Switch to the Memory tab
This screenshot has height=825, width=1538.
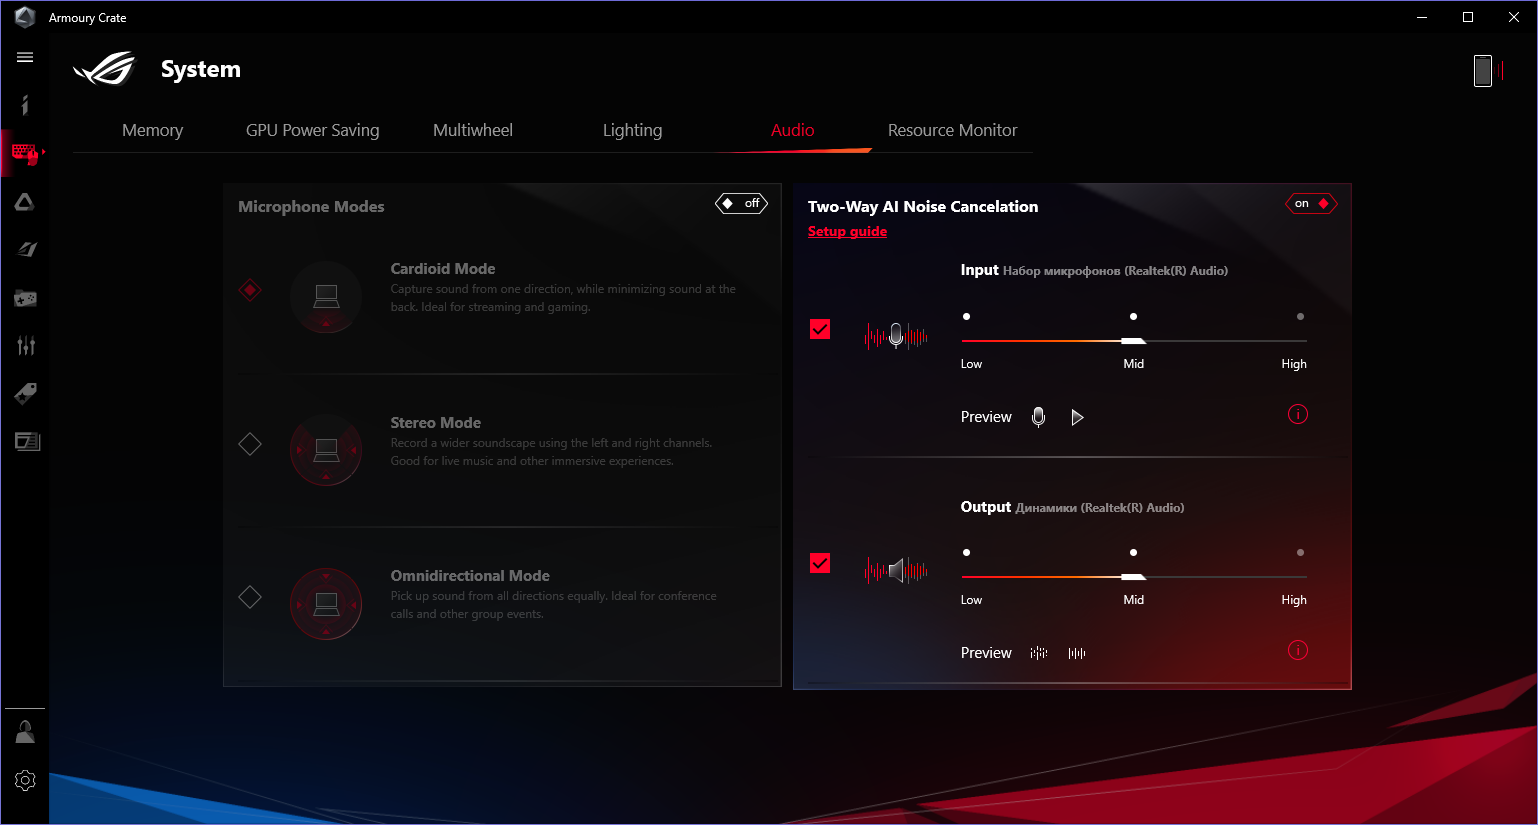tap(152, 130)
